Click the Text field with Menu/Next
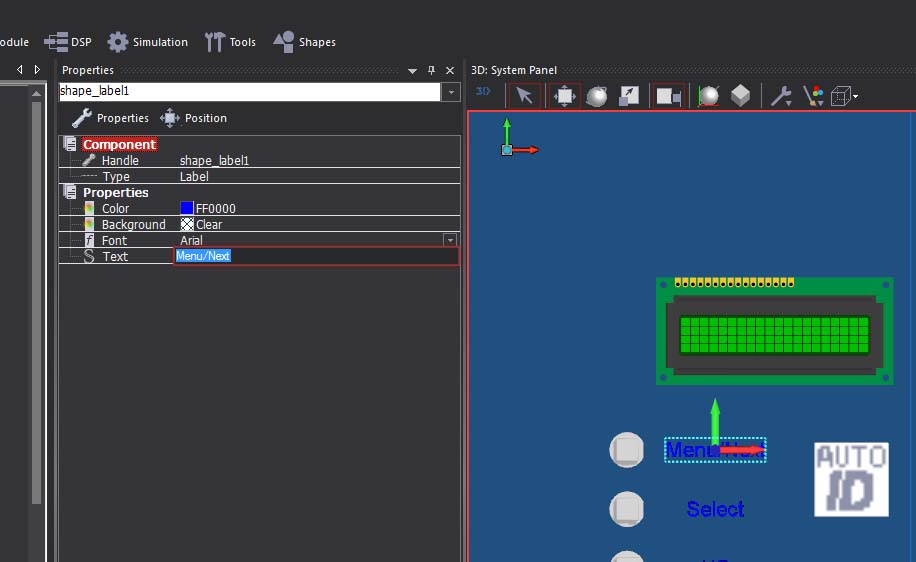Image resolution: width=916 pixels, height=562 pixels. (316, 256)
